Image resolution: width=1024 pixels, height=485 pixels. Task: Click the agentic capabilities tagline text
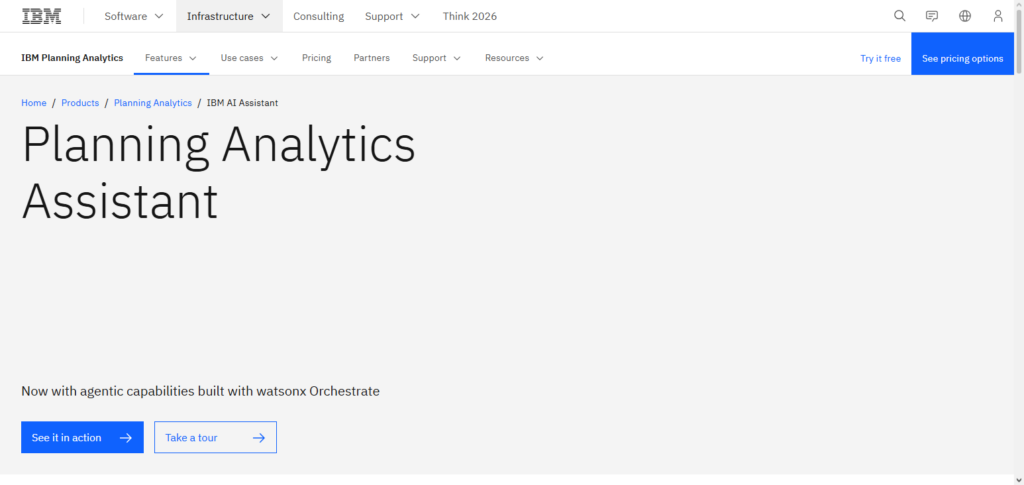click(x=200, y=392)
